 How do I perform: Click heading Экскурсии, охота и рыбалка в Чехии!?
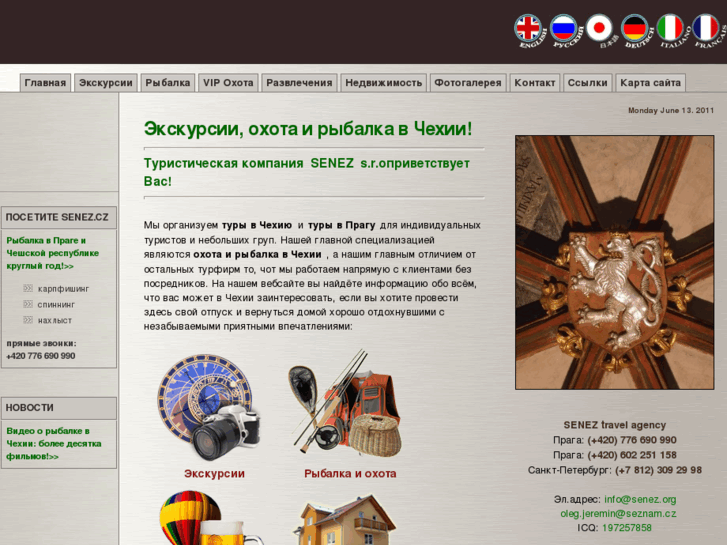(308, 129)
